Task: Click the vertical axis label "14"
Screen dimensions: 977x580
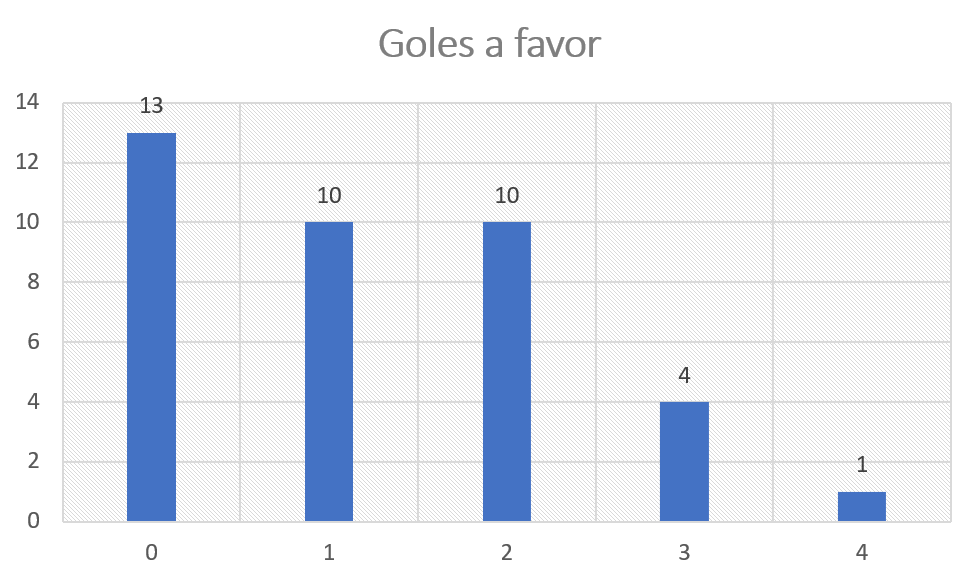Action: 27,102
